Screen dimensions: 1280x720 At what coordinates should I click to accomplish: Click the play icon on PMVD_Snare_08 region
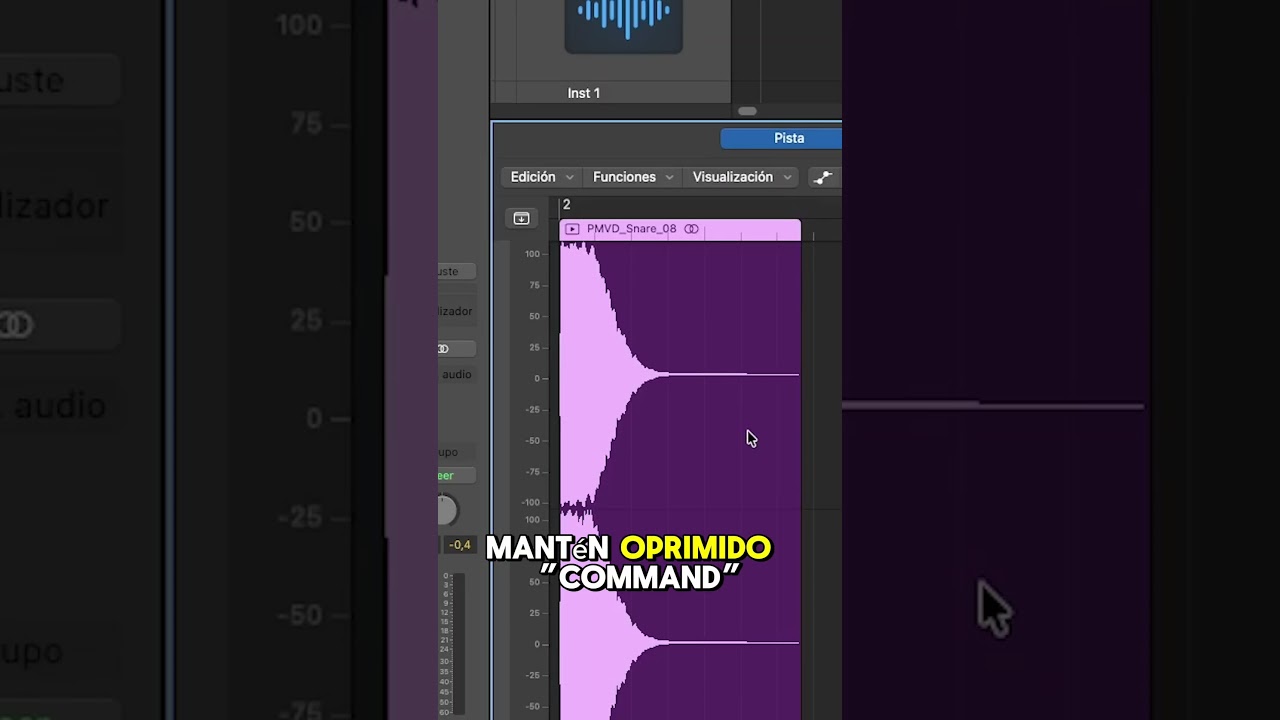pyautogui.click(x=572, y=229)
